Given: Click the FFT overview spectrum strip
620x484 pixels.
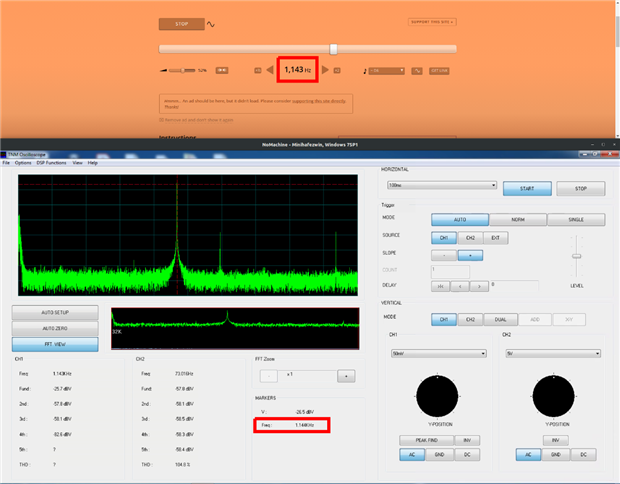Looking at the screenshot, I should pyautogui.click(x=233, y=328).
